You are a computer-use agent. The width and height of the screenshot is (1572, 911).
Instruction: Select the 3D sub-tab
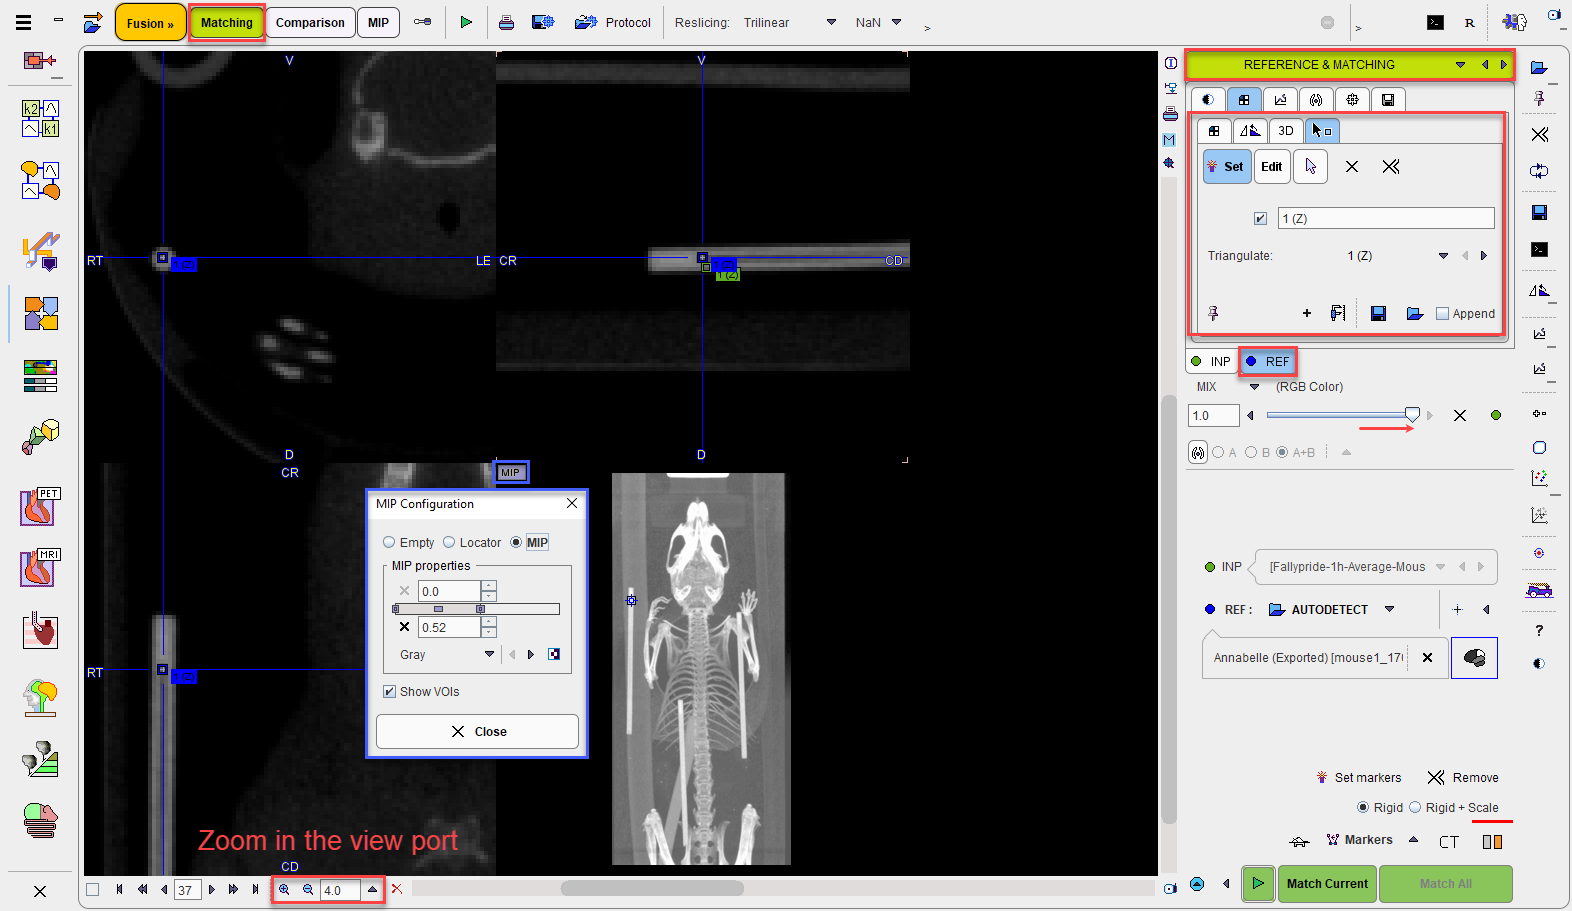pyautogui.click(x=1286, y=131)
